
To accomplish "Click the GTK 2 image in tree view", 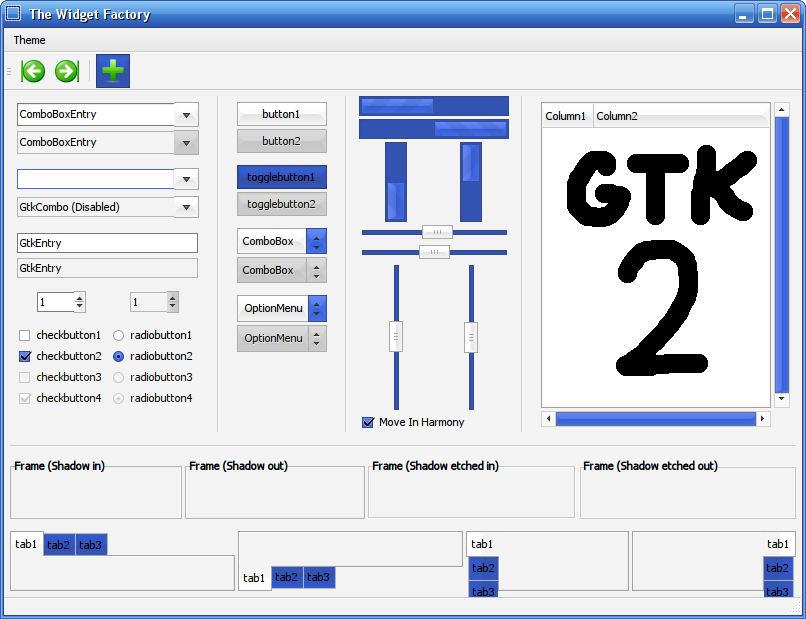I will point(661,260).
